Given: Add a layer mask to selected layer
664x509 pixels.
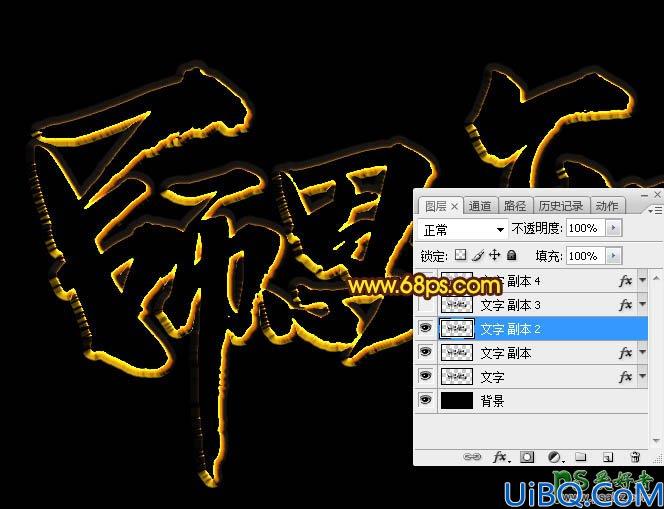Looking at the screenshot, I should [x=527, y=457].
